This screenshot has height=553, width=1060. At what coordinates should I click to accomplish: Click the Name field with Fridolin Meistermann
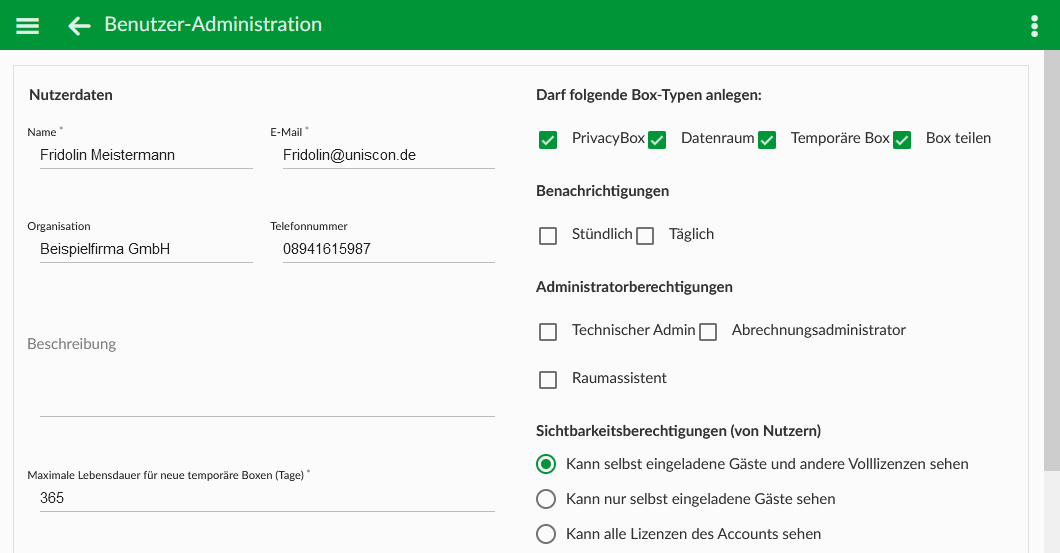click(146, 155)
